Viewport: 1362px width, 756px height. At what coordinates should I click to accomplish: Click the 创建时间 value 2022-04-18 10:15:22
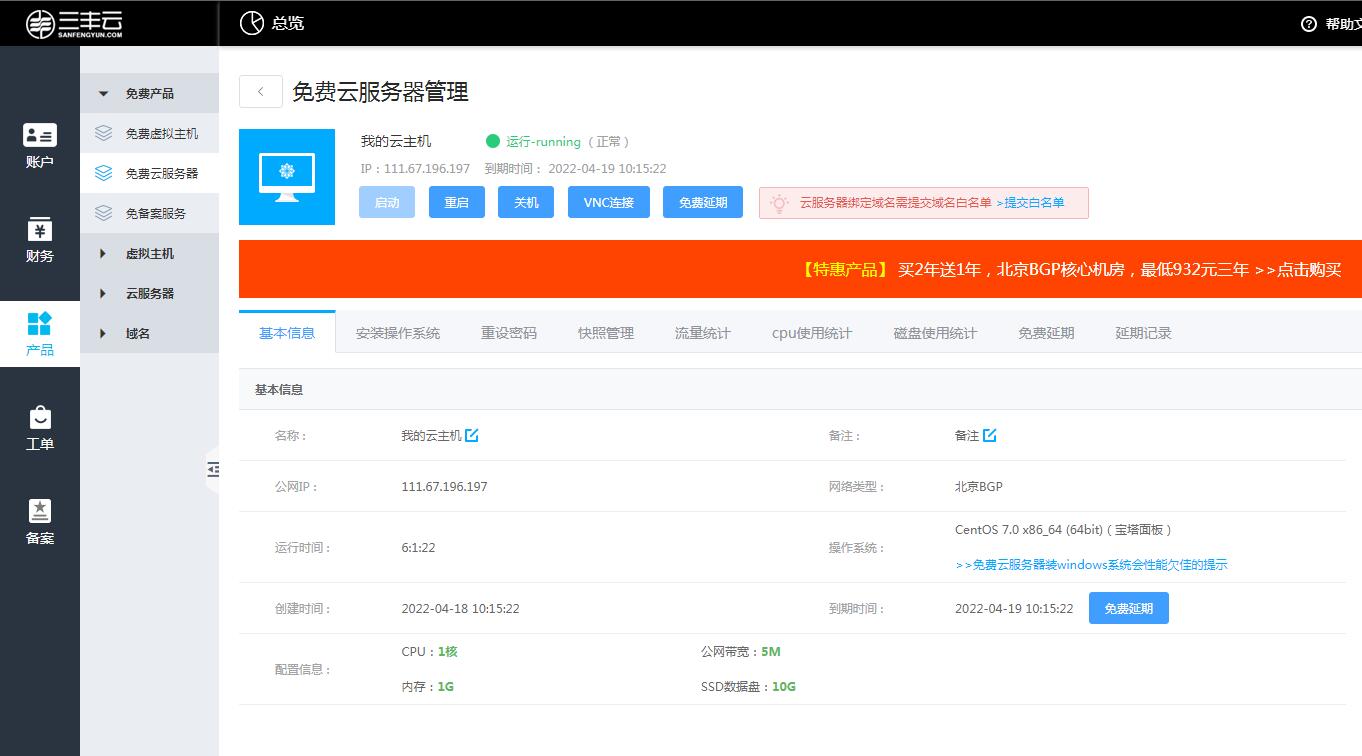tap(460, 609)
